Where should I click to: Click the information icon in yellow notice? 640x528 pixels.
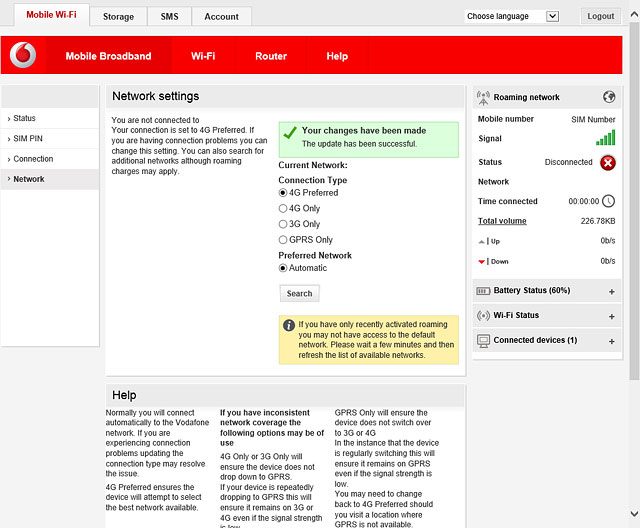[x=289, y=325]
